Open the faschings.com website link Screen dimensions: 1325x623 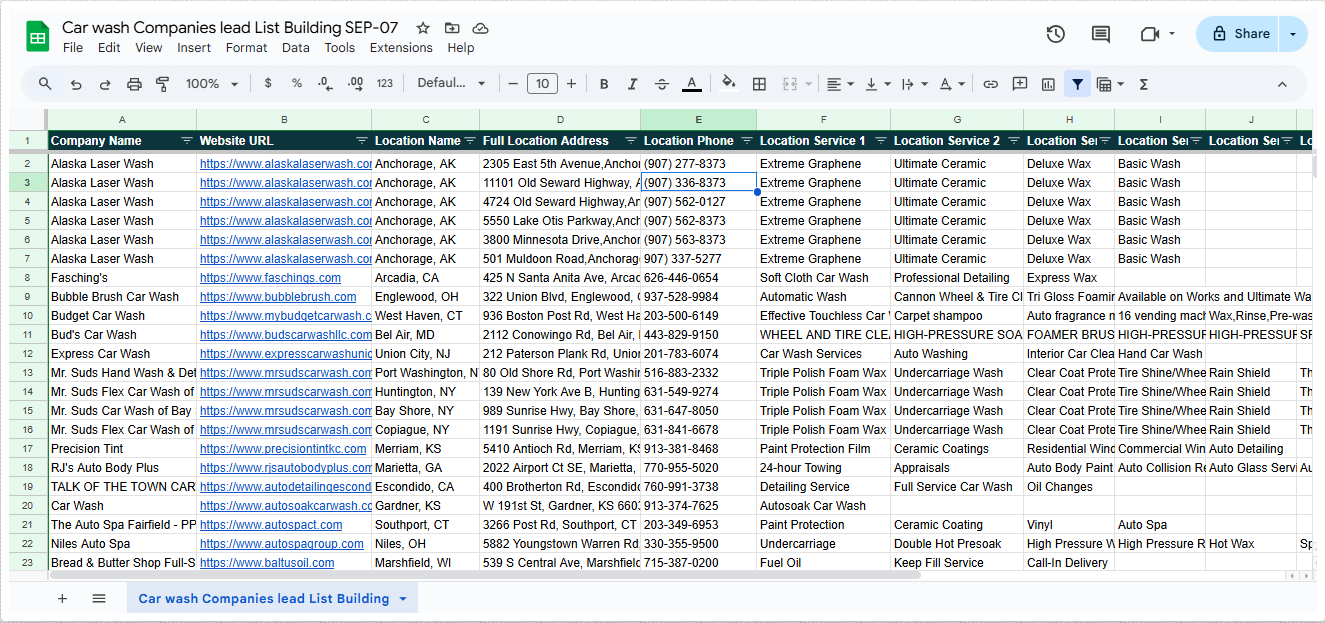coord(270,278)
